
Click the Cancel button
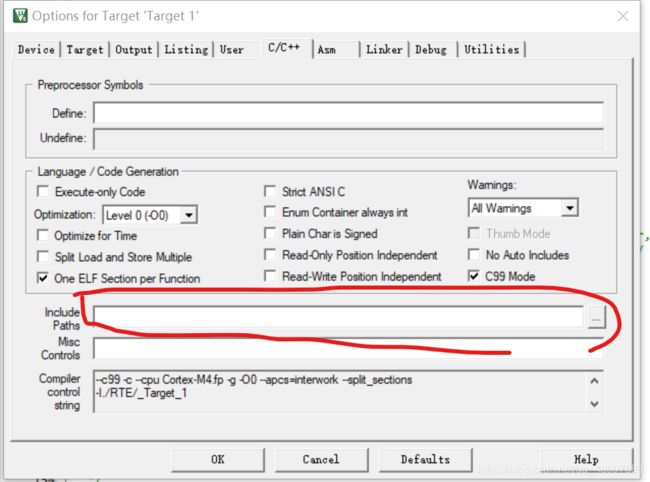tap(321, 460)
